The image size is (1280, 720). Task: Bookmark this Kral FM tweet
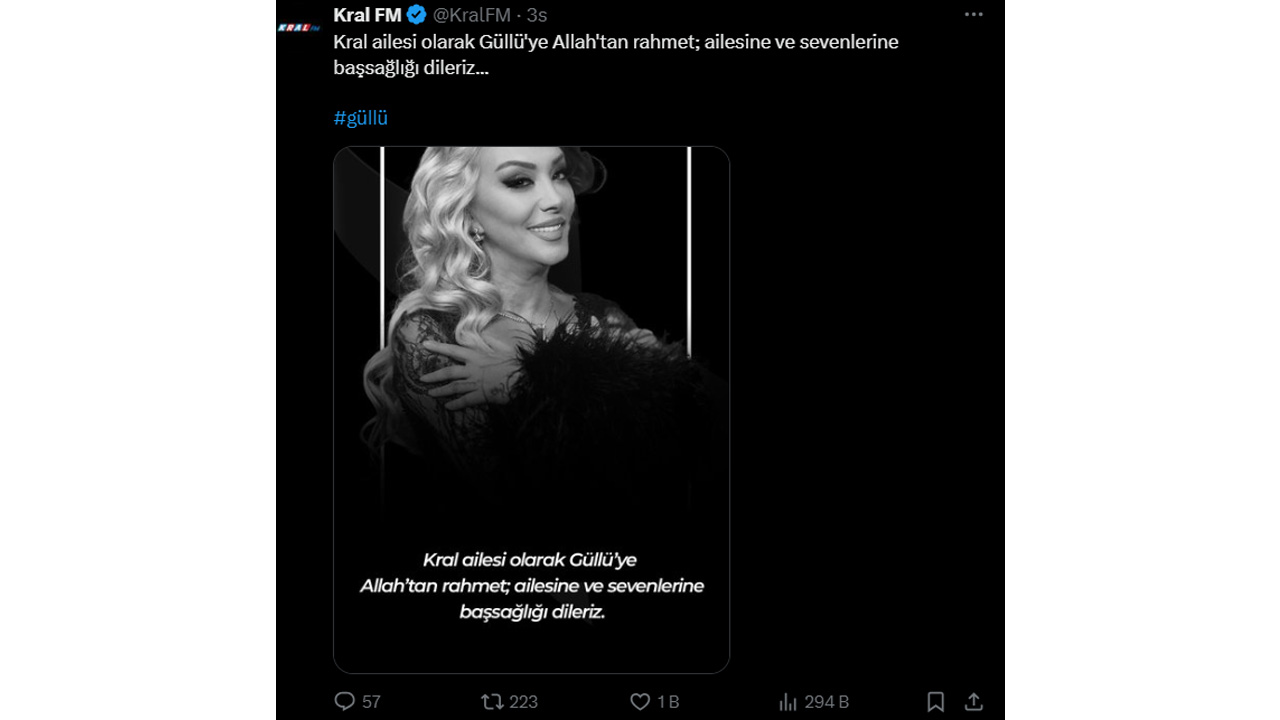[x=935, y=702]
